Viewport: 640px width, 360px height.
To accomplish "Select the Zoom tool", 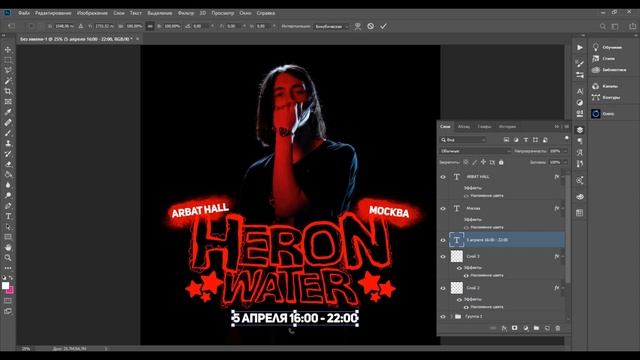I will tap(8, 258).
